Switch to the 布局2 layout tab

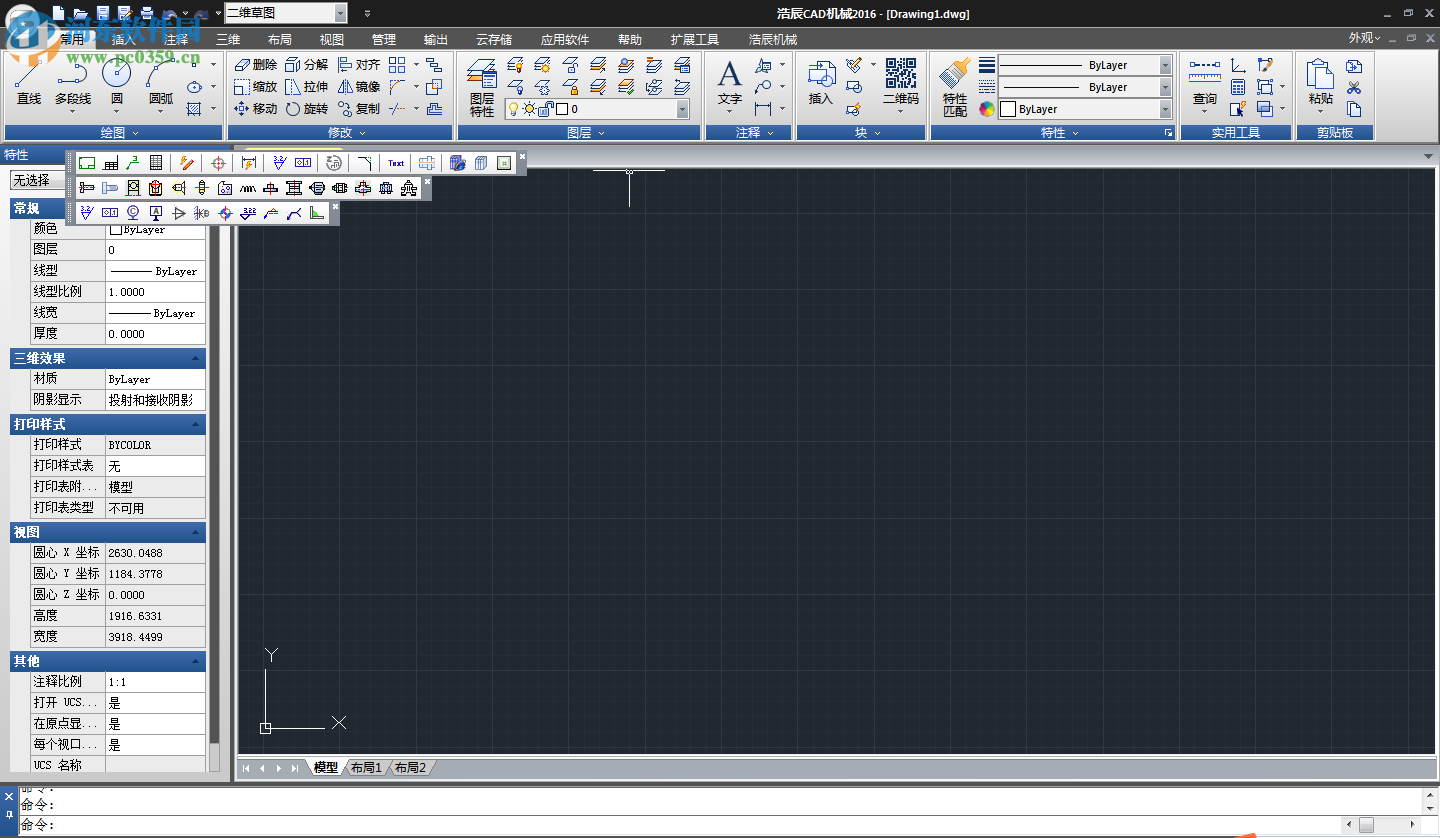pyautogui.click(x=410, y=767)
